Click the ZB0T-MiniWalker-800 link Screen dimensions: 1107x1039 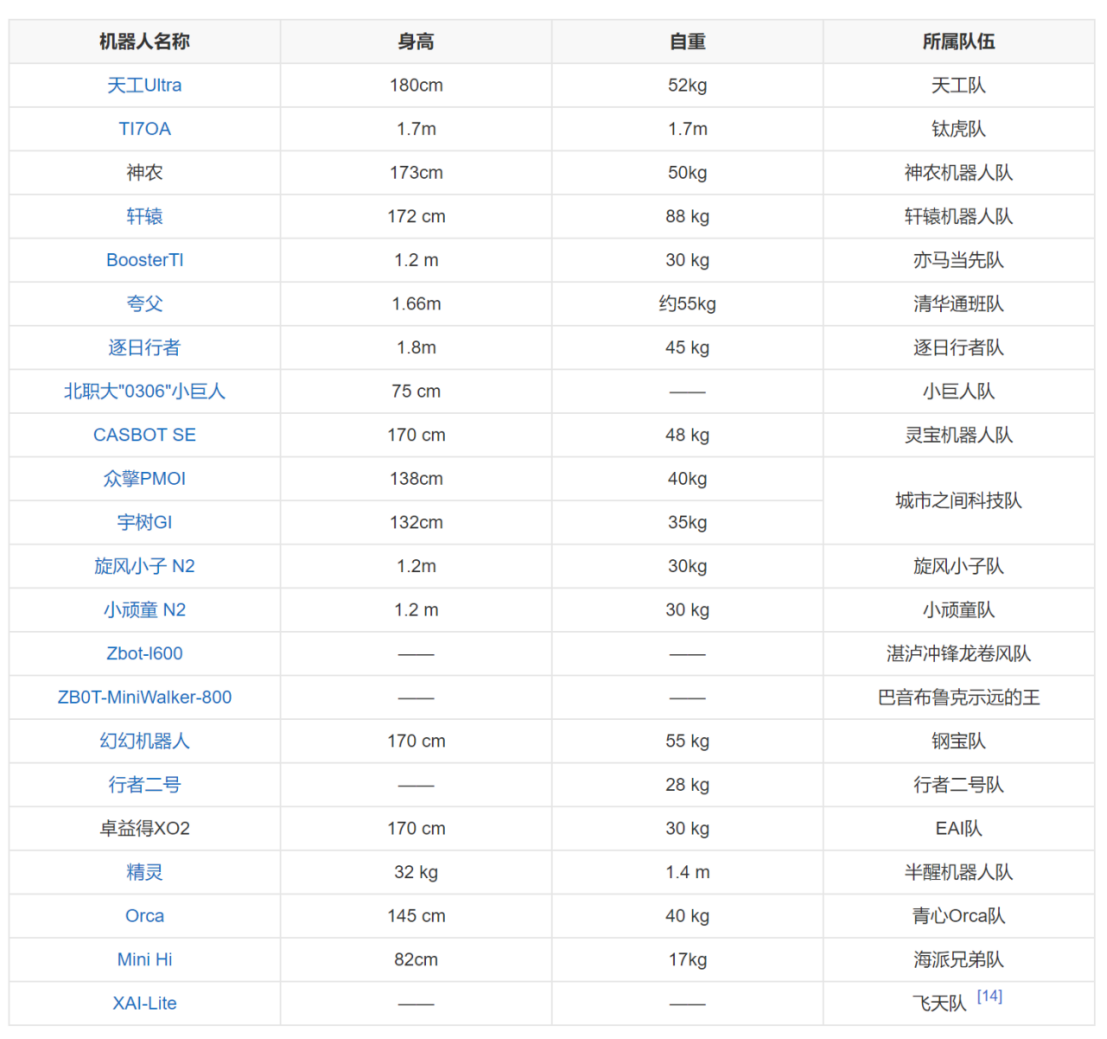[x=144, y=697]
